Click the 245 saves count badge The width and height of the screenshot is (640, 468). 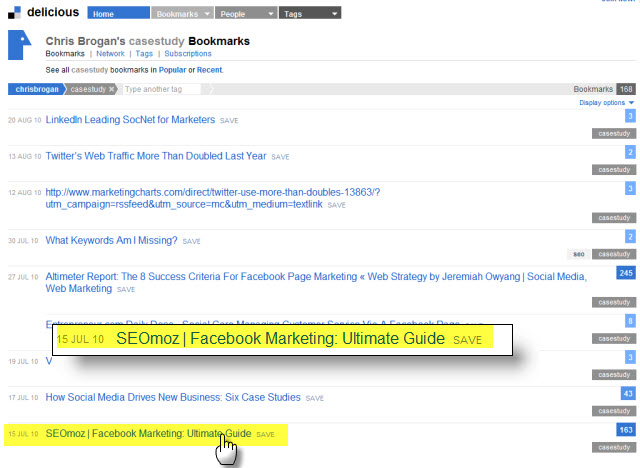[626, 273]
